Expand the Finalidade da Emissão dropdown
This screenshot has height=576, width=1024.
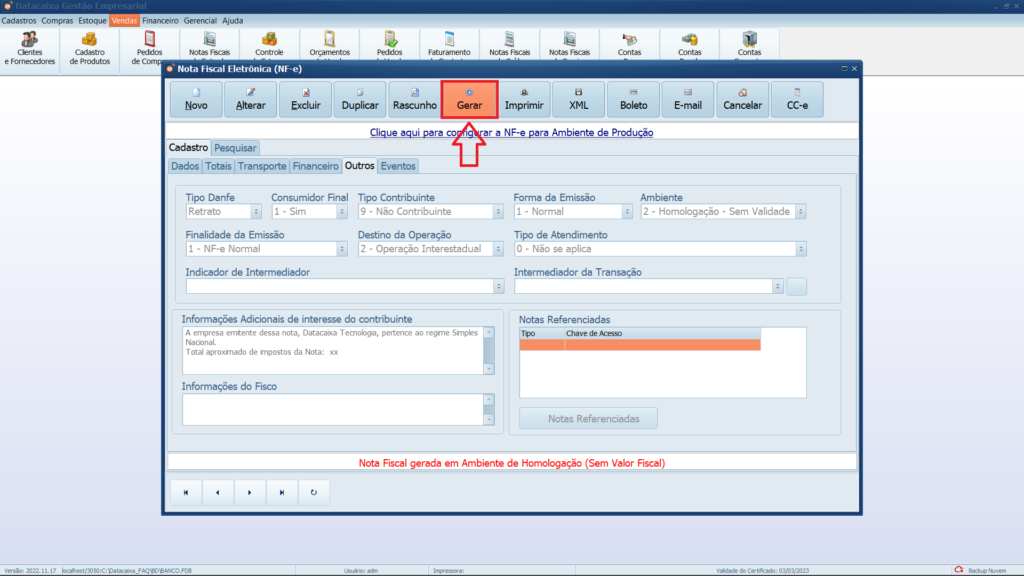pos(341,249)
